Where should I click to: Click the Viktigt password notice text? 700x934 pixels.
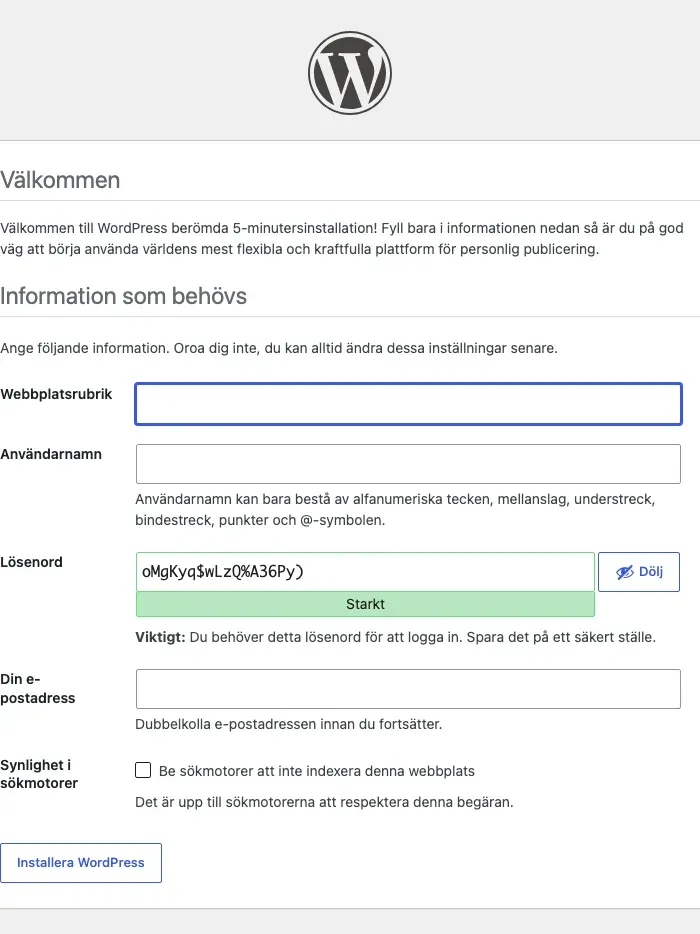396,637
